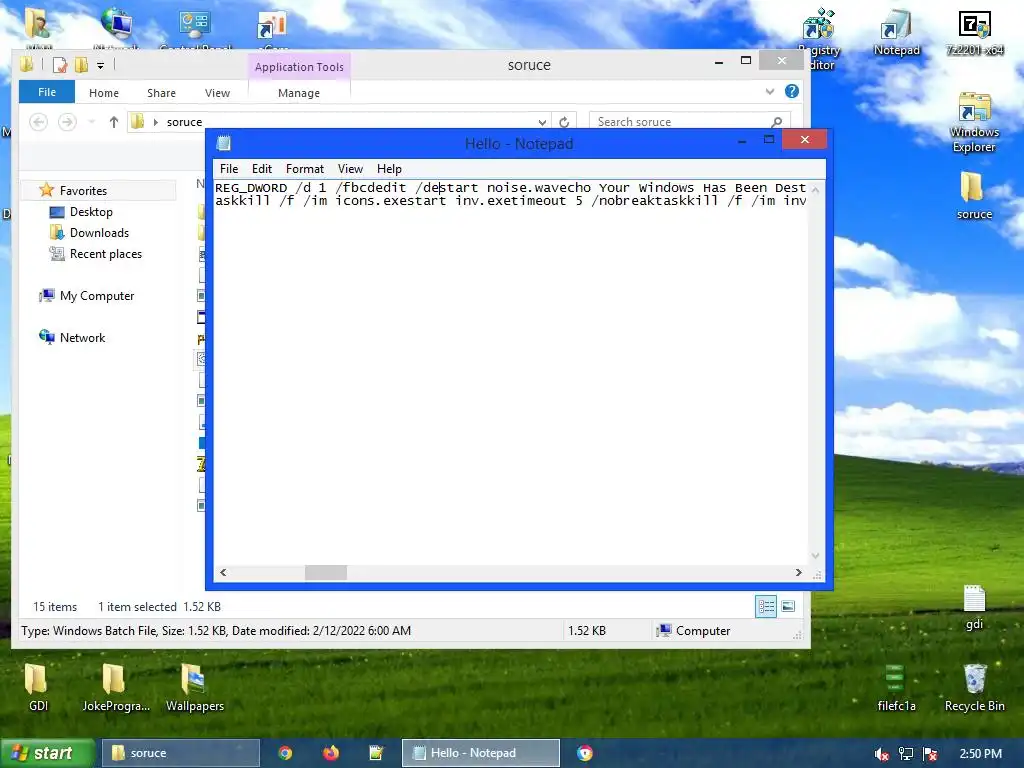Click Notepad horizontal scrollbar thumb
Screen dimensions: 1024x768
[x=326, y=573]
